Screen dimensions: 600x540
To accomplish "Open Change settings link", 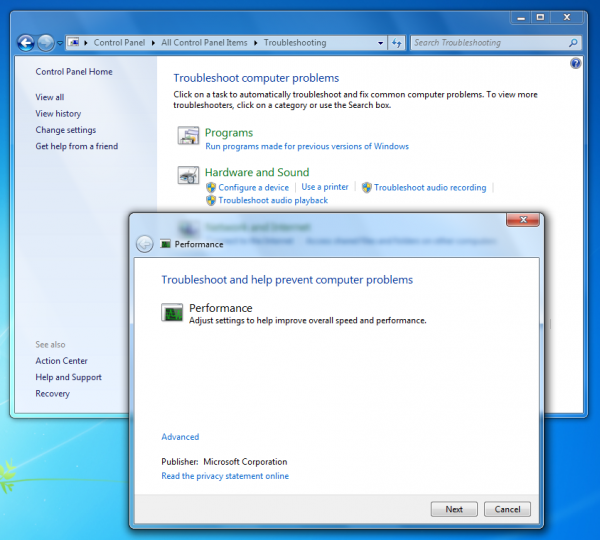I will coord(65,130).
